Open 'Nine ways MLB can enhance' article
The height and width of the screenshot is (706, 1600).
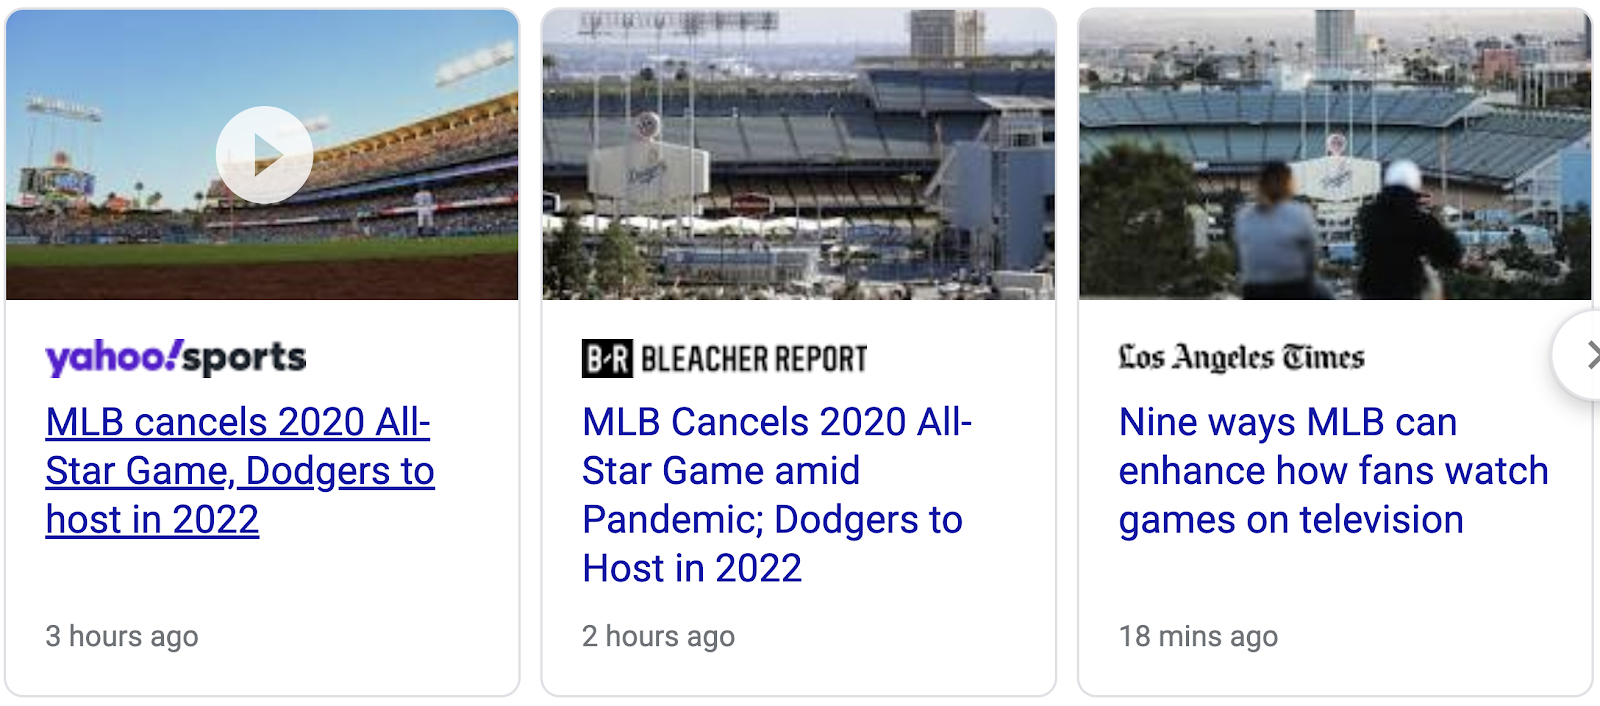1287,423
